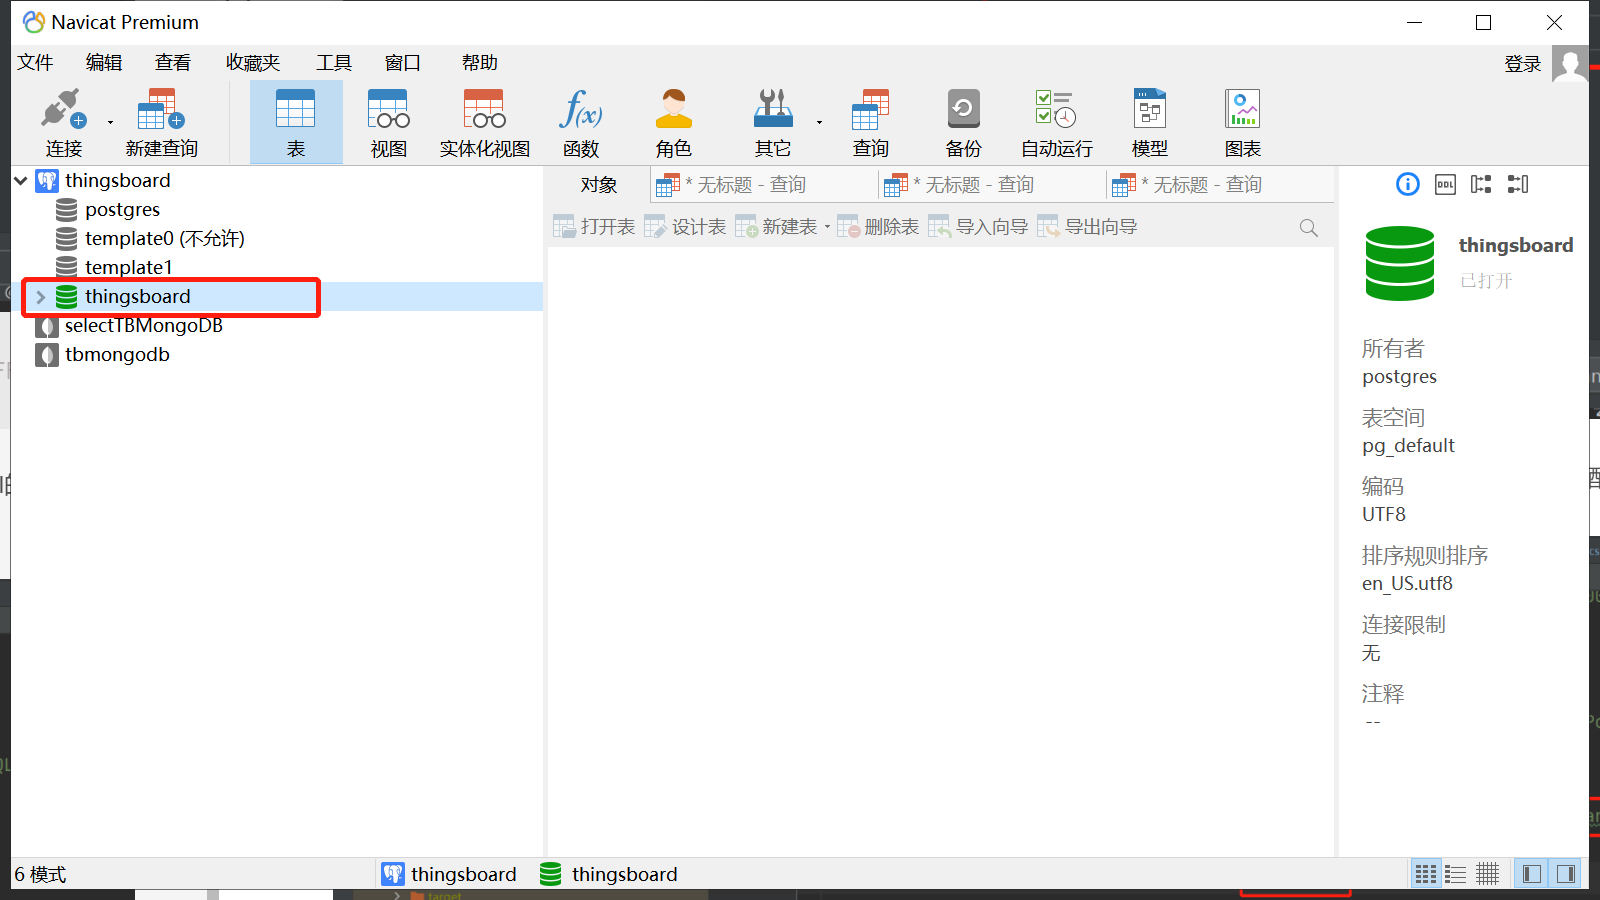Switch to the Objects (对象) tab
1600x900 pixels.
pyautogui.click(x=599, y=185)
